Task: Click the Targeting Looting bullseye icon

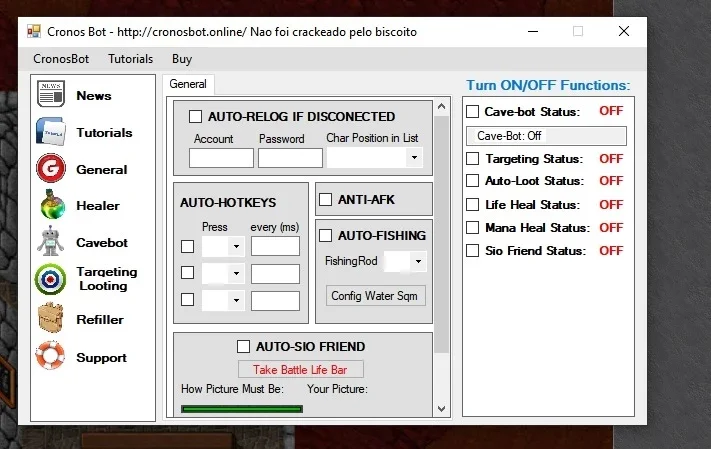Action: (x=50, y=279)
